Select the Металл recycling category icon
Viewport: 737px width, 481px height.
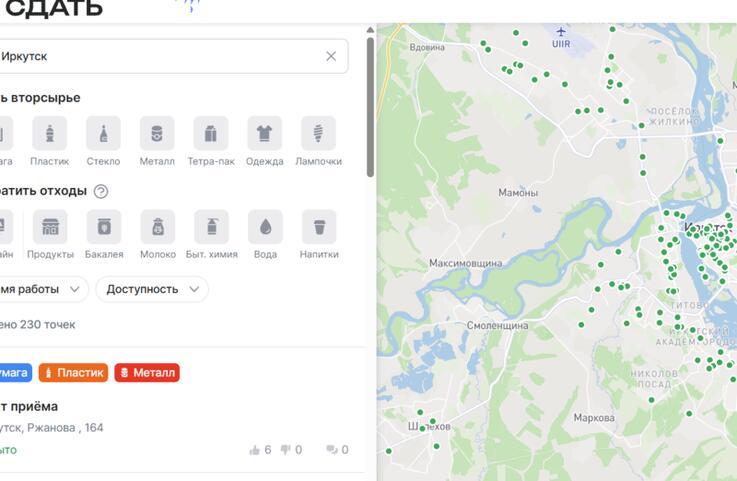pyautogui.click(x=157, y=134)
